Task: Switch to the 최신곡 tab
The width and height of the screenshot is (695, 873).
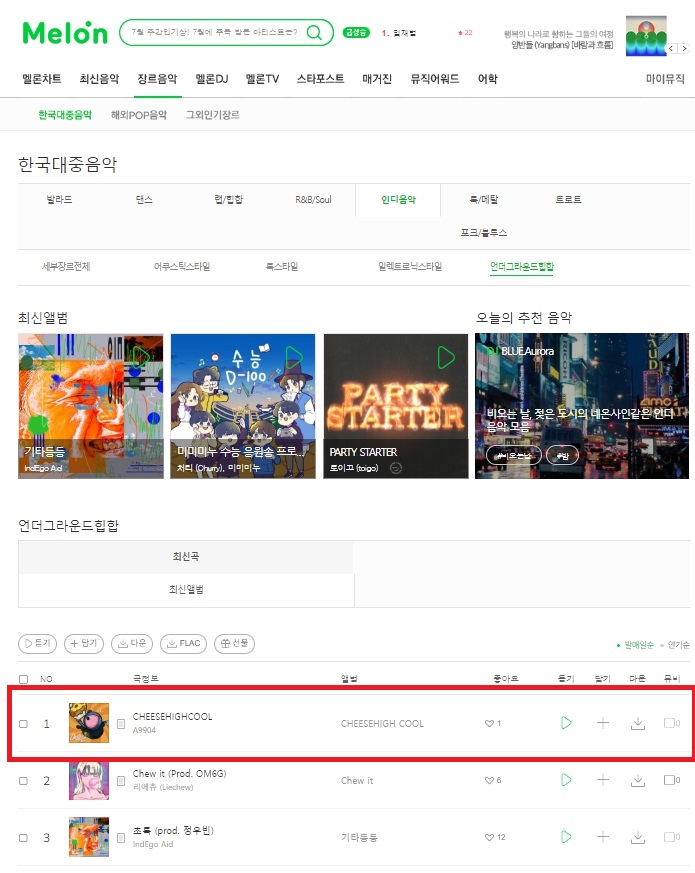Action: pyautogui.click(x=186, y=557)
